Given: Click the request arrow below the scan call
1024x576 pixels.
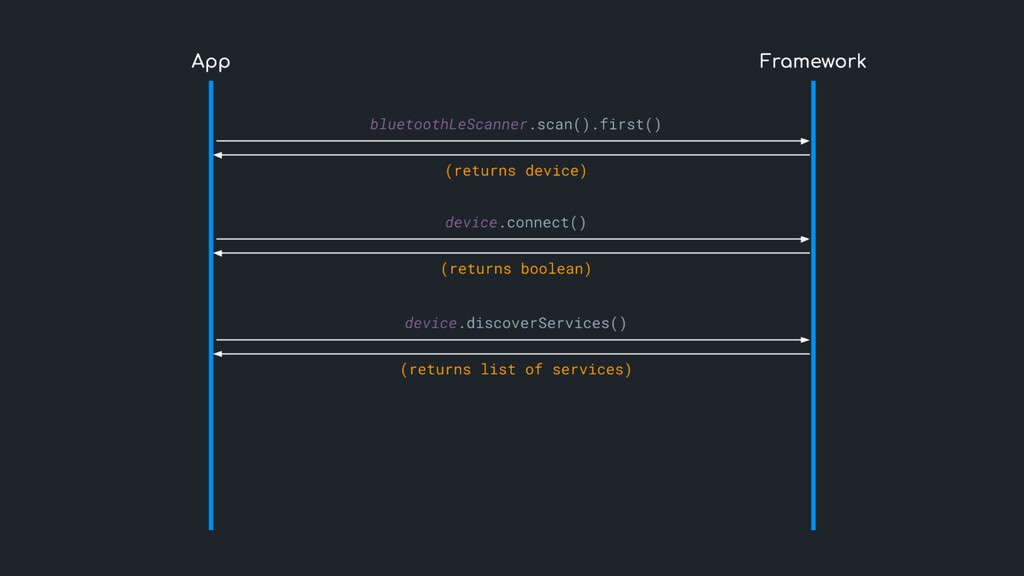Looking at the screenshot, I should coord(512,141).
